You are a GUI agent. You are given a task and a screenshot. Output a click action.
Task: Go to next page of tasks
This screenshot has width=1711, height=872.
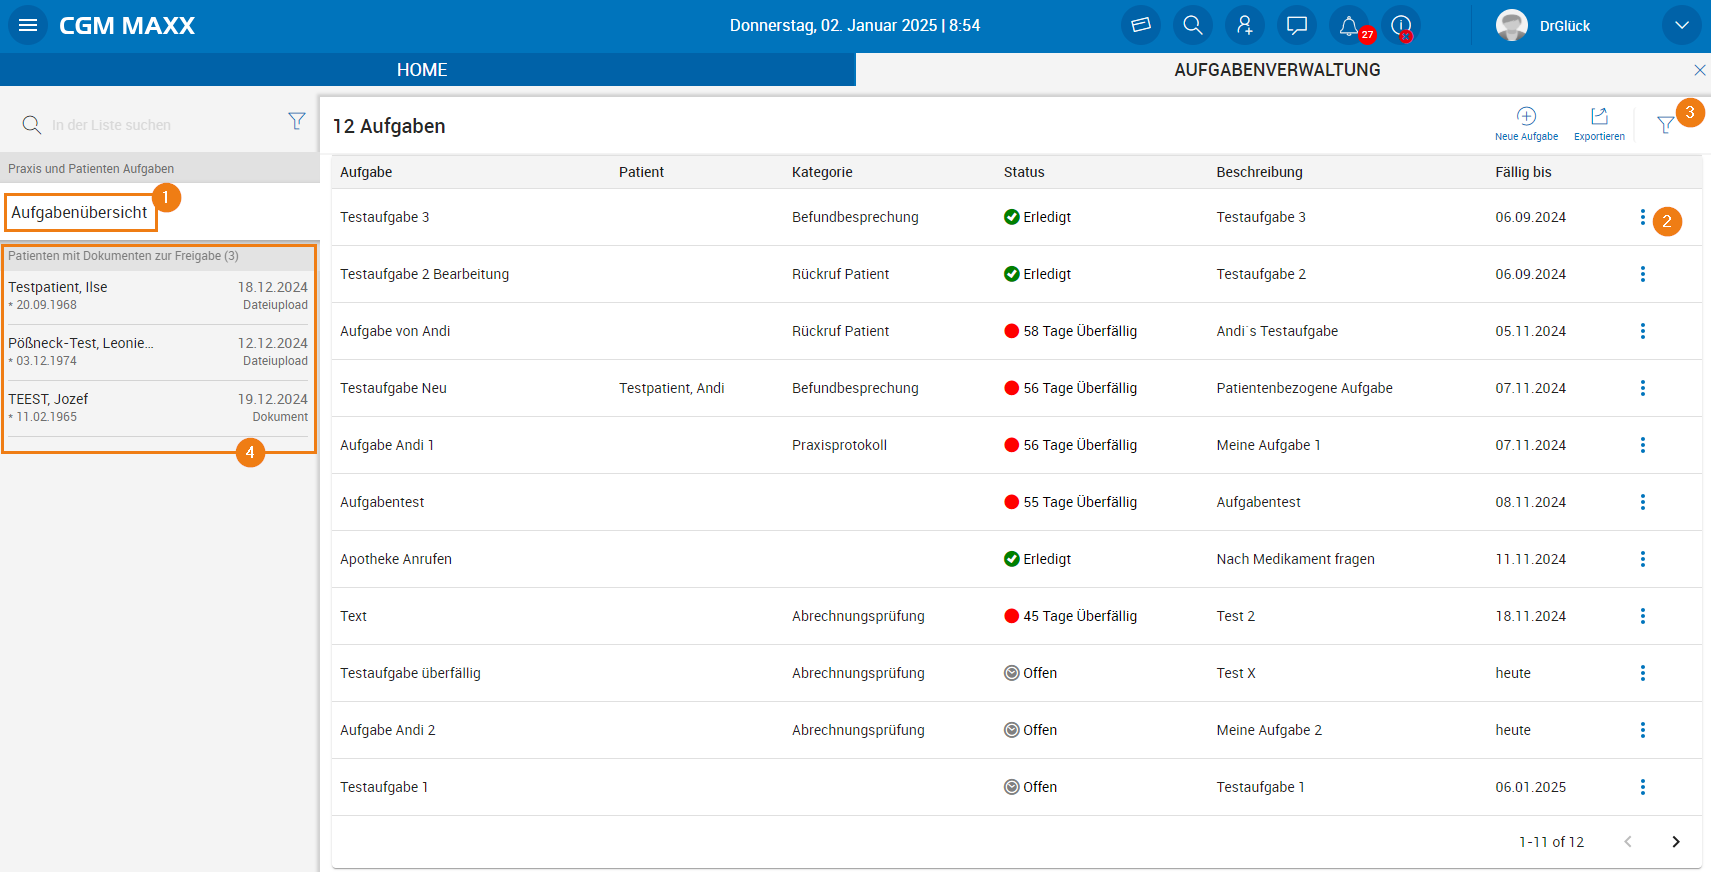[x=1676, y=842]
